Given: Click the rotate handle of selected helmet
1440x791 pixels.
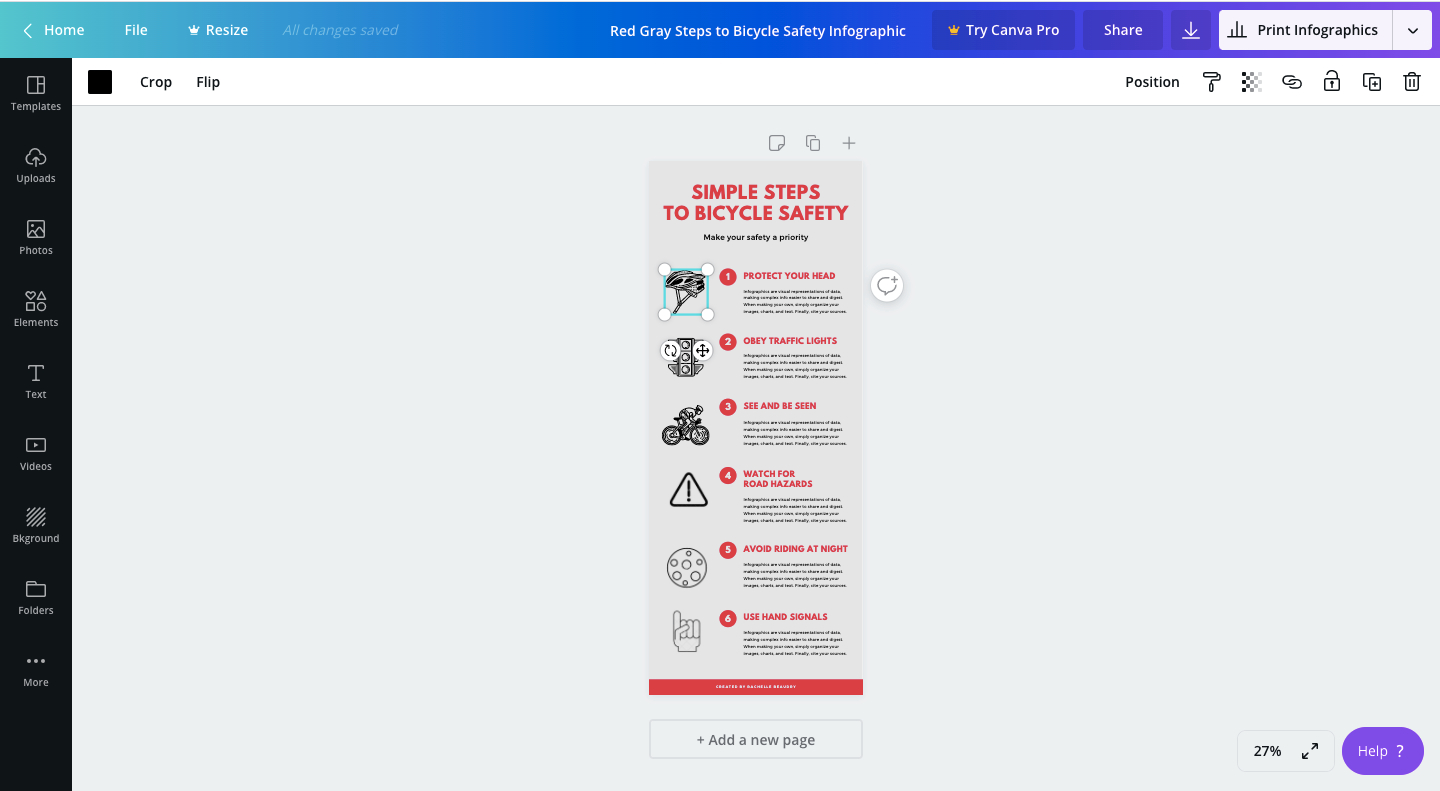Looking at the screenshot, I should pos(671,351).
